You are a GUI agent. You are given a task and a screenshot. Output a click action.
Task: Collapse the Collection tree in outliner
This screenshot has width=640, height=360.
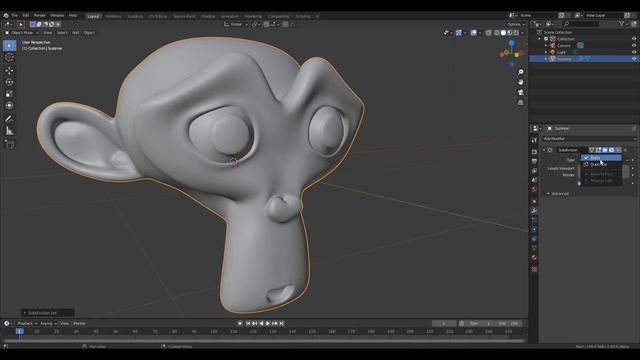click(540, 39)
